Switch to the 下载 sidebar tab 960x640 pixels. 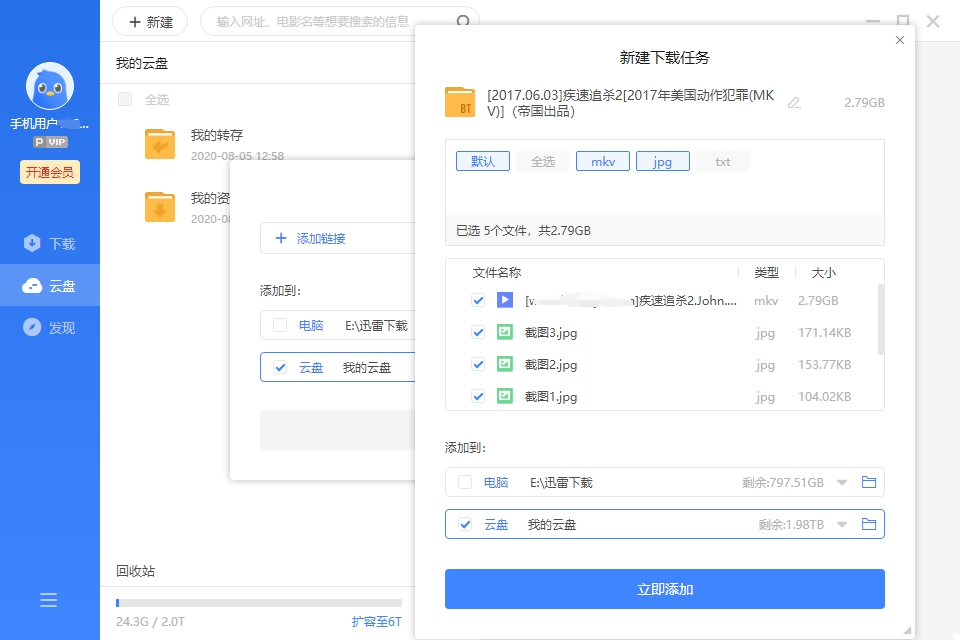point(50,244)
